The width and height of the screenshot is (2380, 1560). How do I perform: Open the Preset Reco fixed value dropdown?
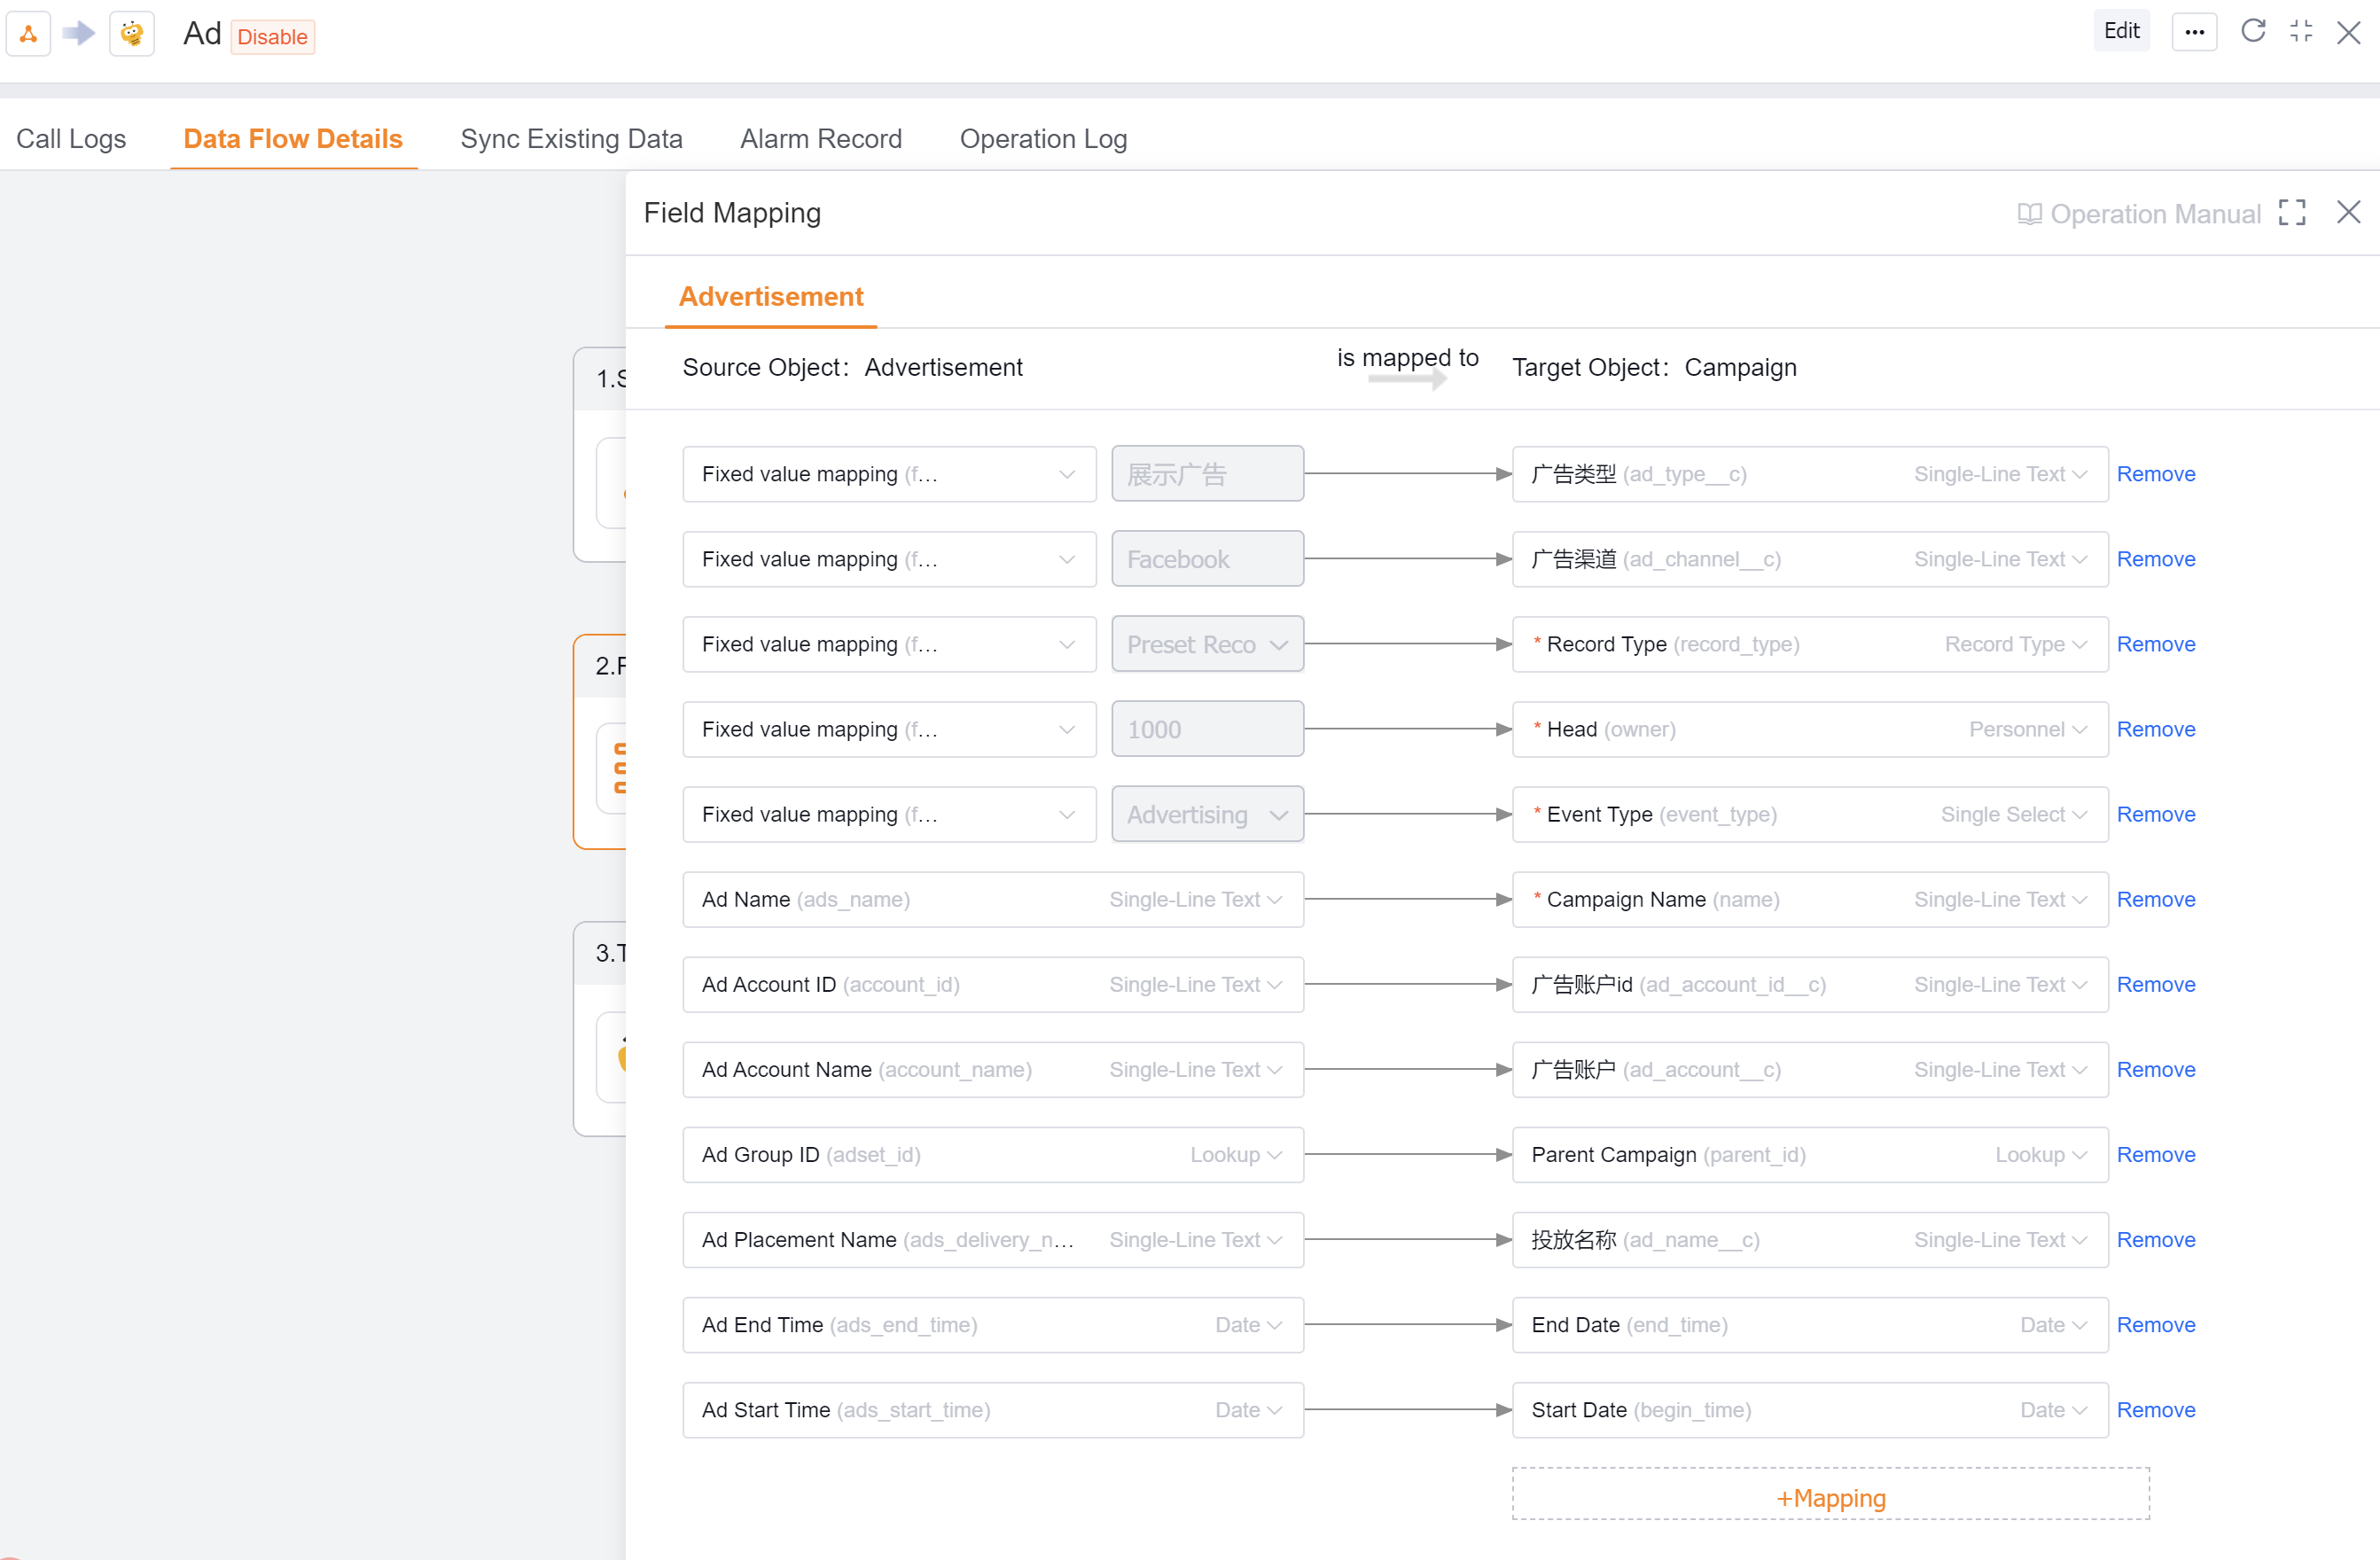click(1207, 644)
